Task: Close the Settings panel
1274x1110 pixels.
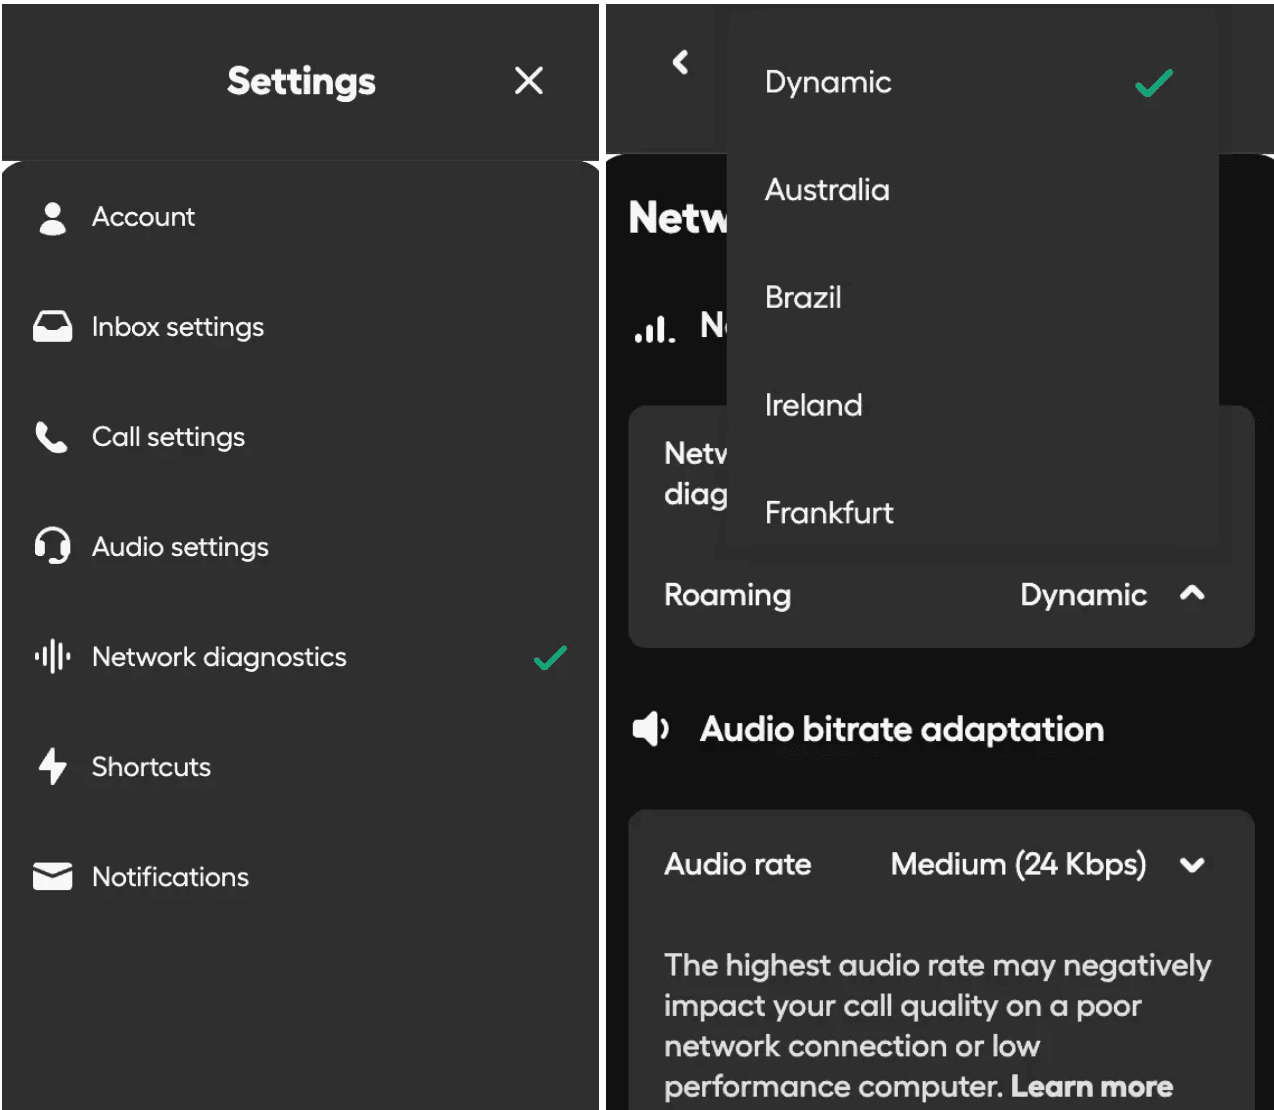Action: 528,81
